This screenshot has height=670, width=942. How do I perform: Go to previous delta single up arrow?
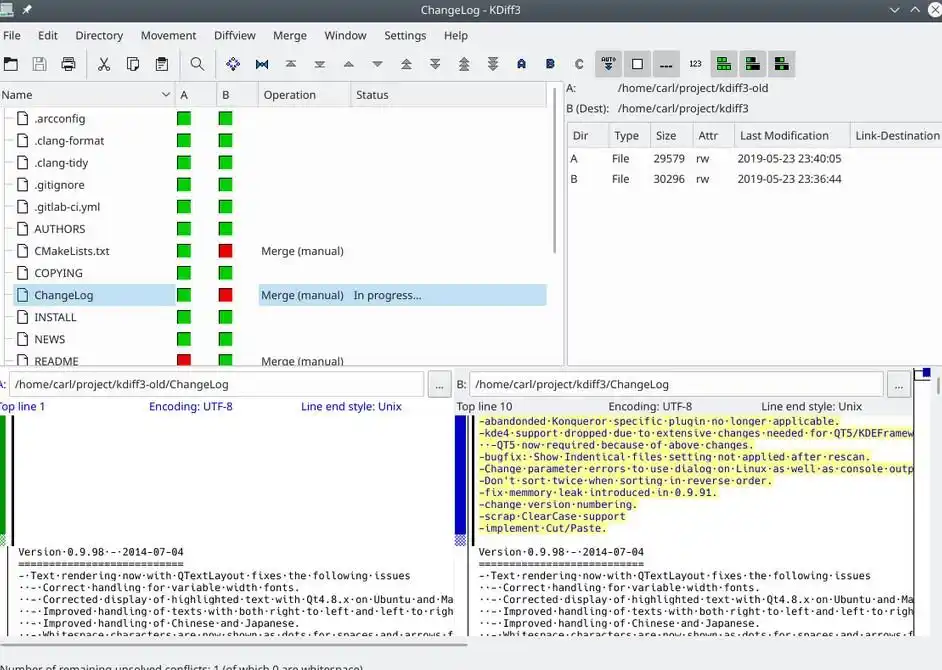[348, 64]
